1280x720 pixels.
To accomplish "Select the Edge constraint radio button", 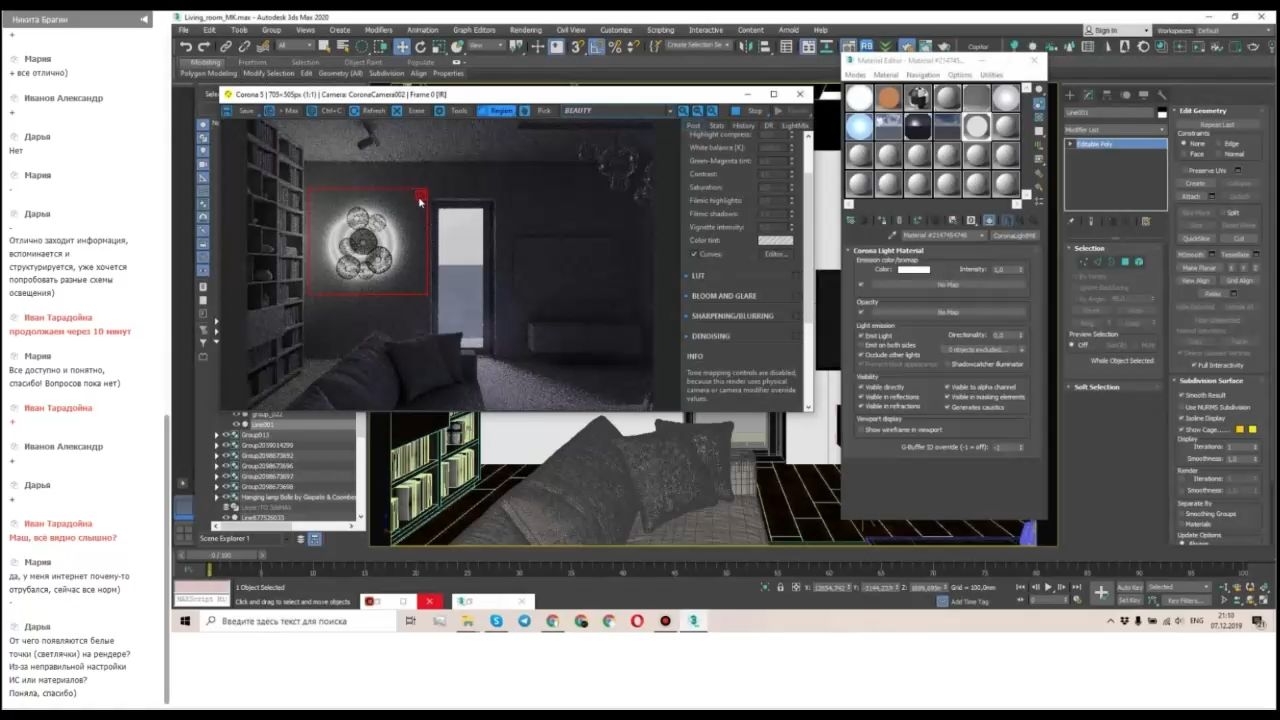I will 1218,144.
